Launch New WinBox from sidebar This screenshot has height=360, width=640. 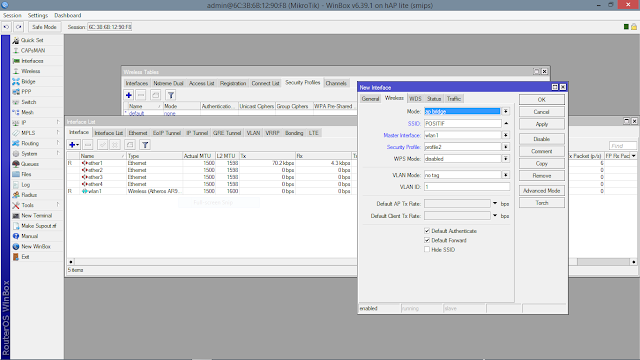click(x=36, y=247)
